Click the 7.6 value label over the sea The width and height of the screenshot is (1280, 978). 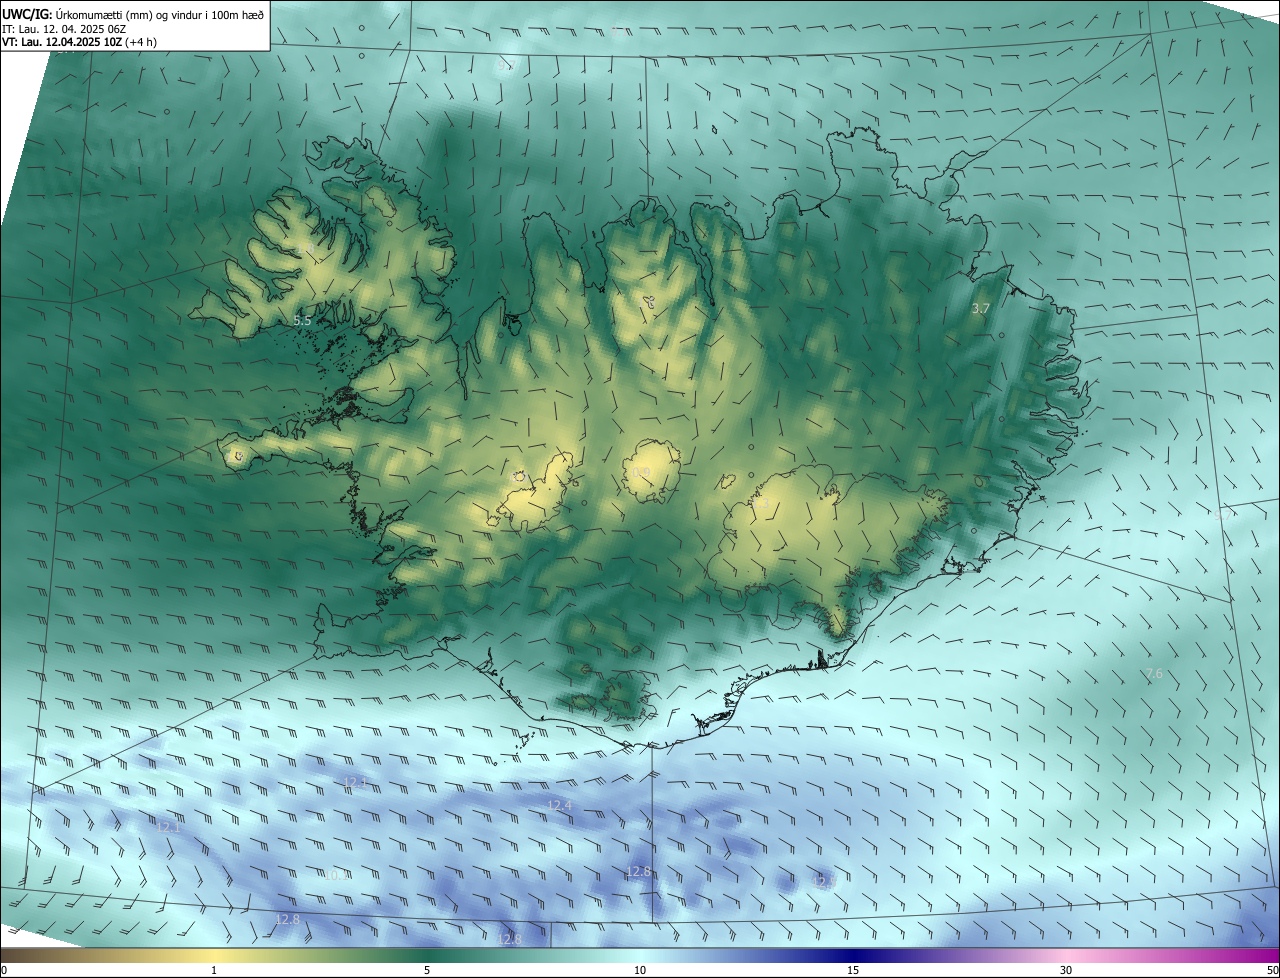click(x=1153, y=674)
